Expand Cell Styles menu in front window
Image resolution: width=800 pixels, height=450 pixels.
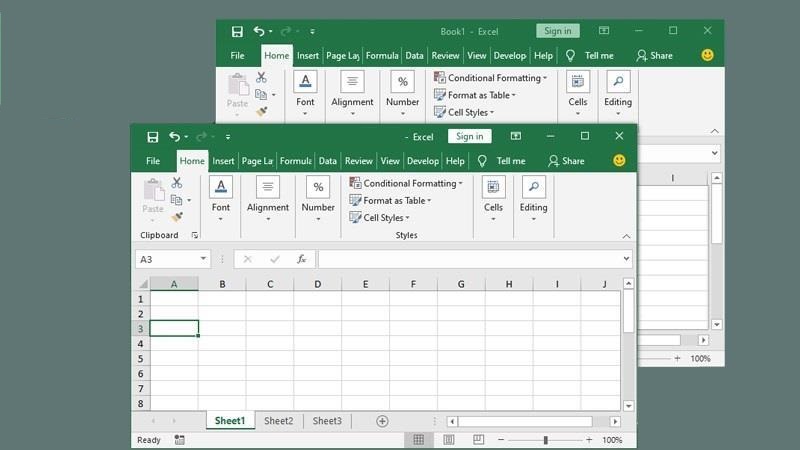(x=380, y=218)
